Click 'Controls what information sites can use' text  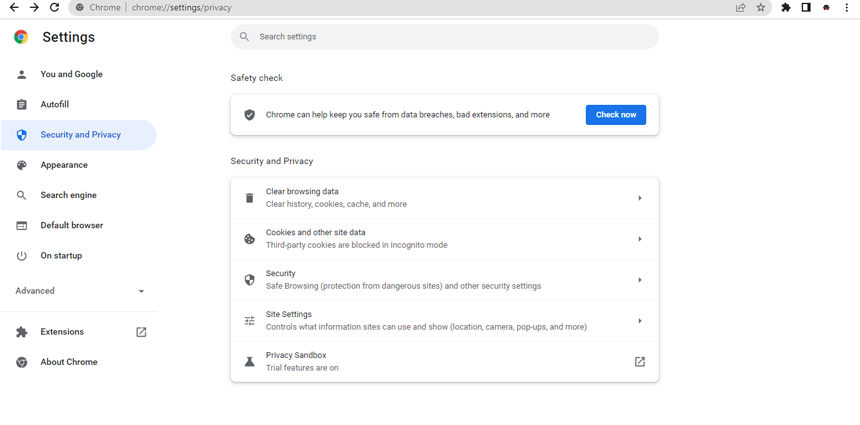[x=426, y=327]
